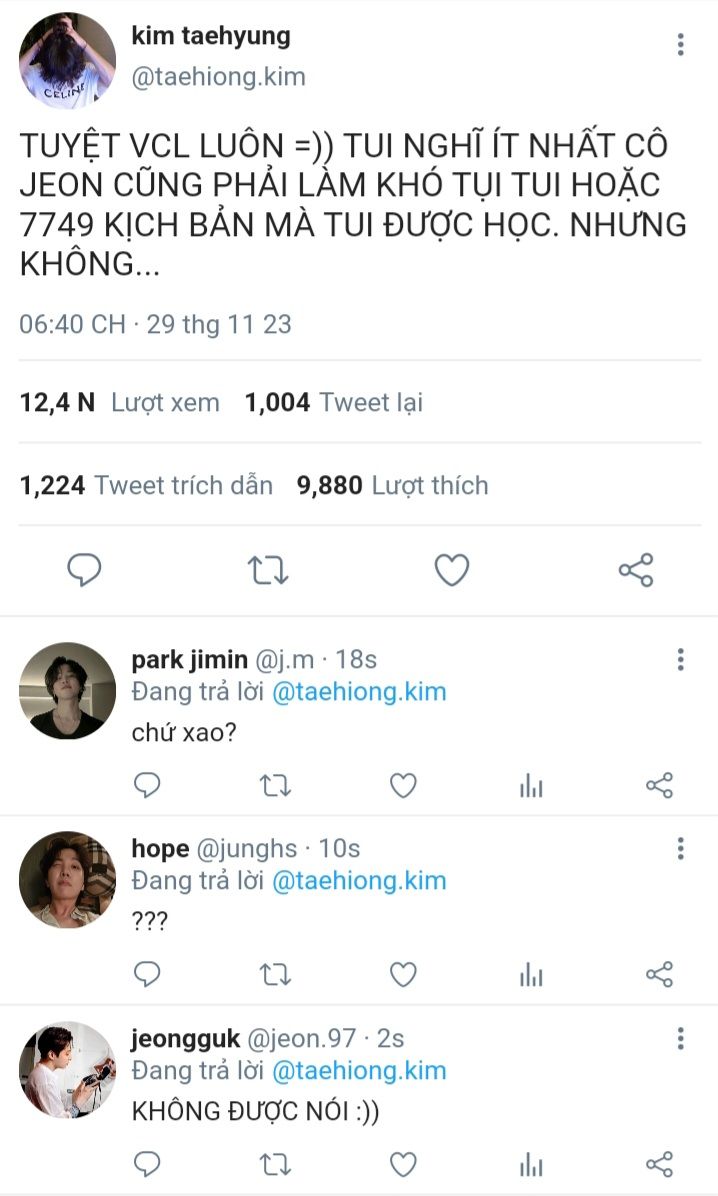Like the main tweet with heart
718x1196 pixels.
(452, 570)
